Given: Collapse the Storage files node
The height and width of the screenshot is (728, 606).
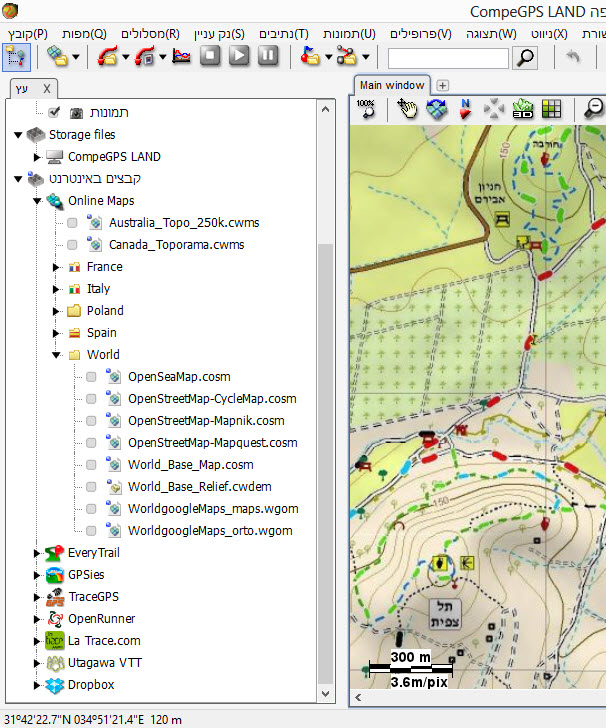Looking at the screenshot, I should click(18, 135).
